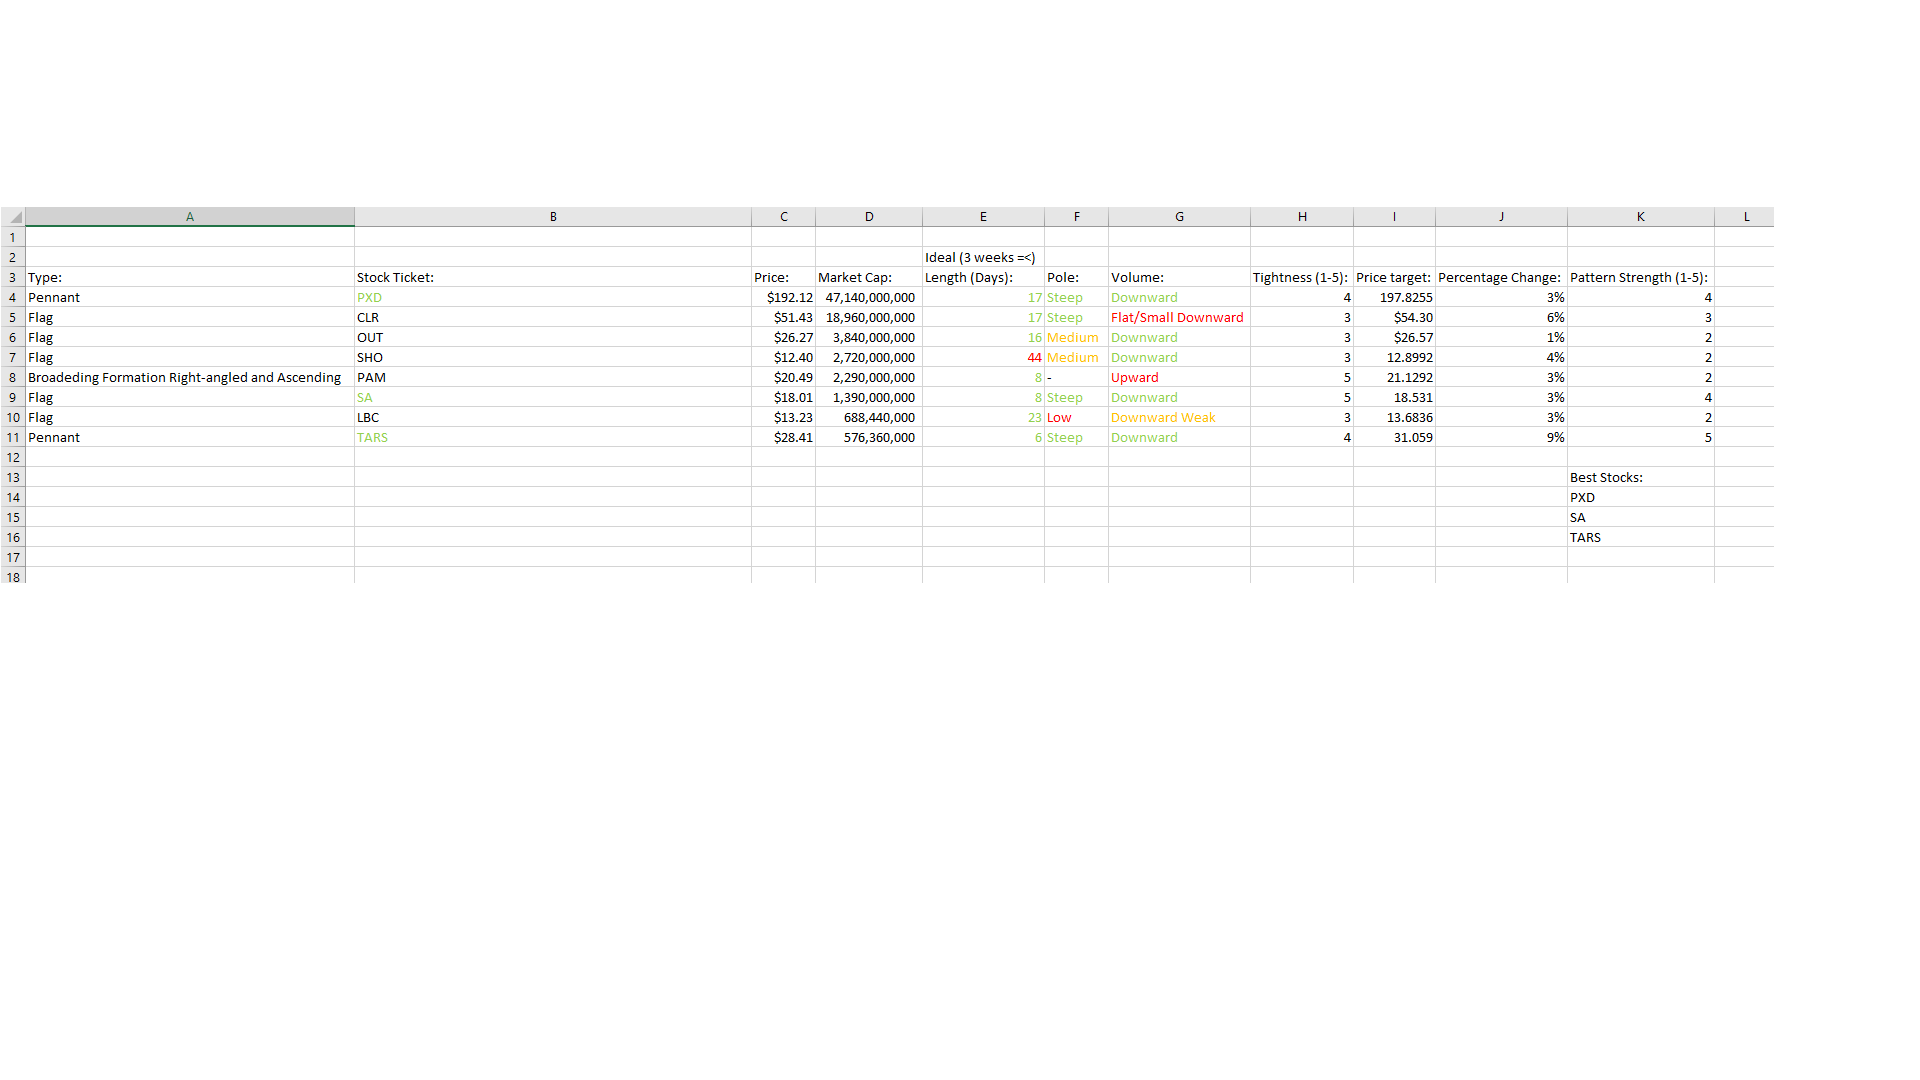The image size is (1920, 1080).
Task: Click the PXD stock ticker cell
Action: coord(370,298)
